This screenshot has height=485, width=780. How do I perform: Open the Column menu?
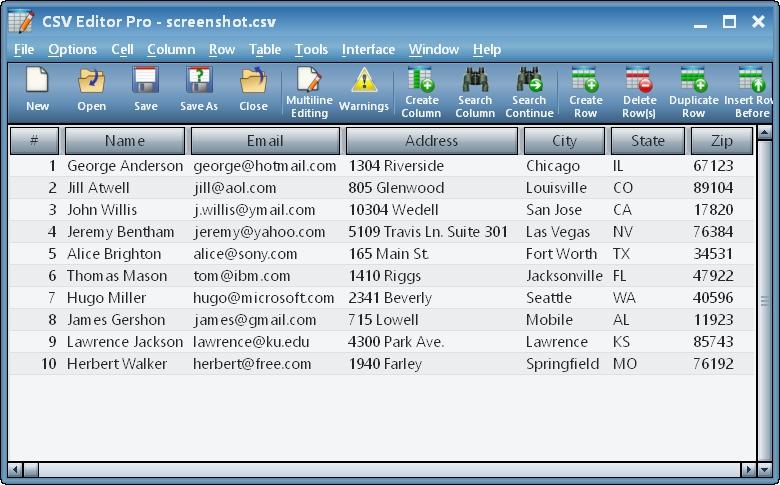tap(171, 49)
